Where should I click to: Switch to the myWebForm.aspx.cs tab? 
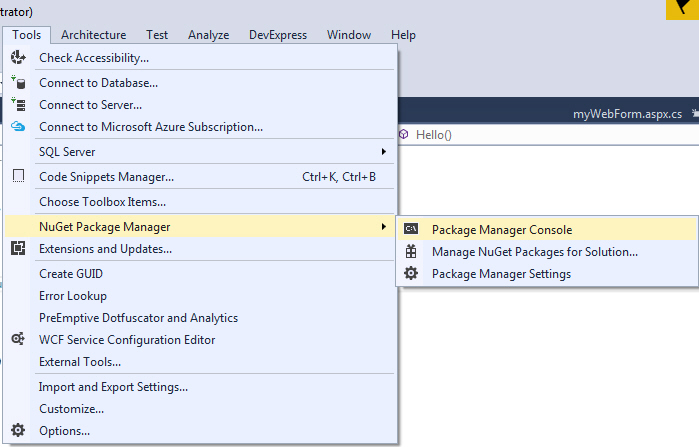pos(627,114)
